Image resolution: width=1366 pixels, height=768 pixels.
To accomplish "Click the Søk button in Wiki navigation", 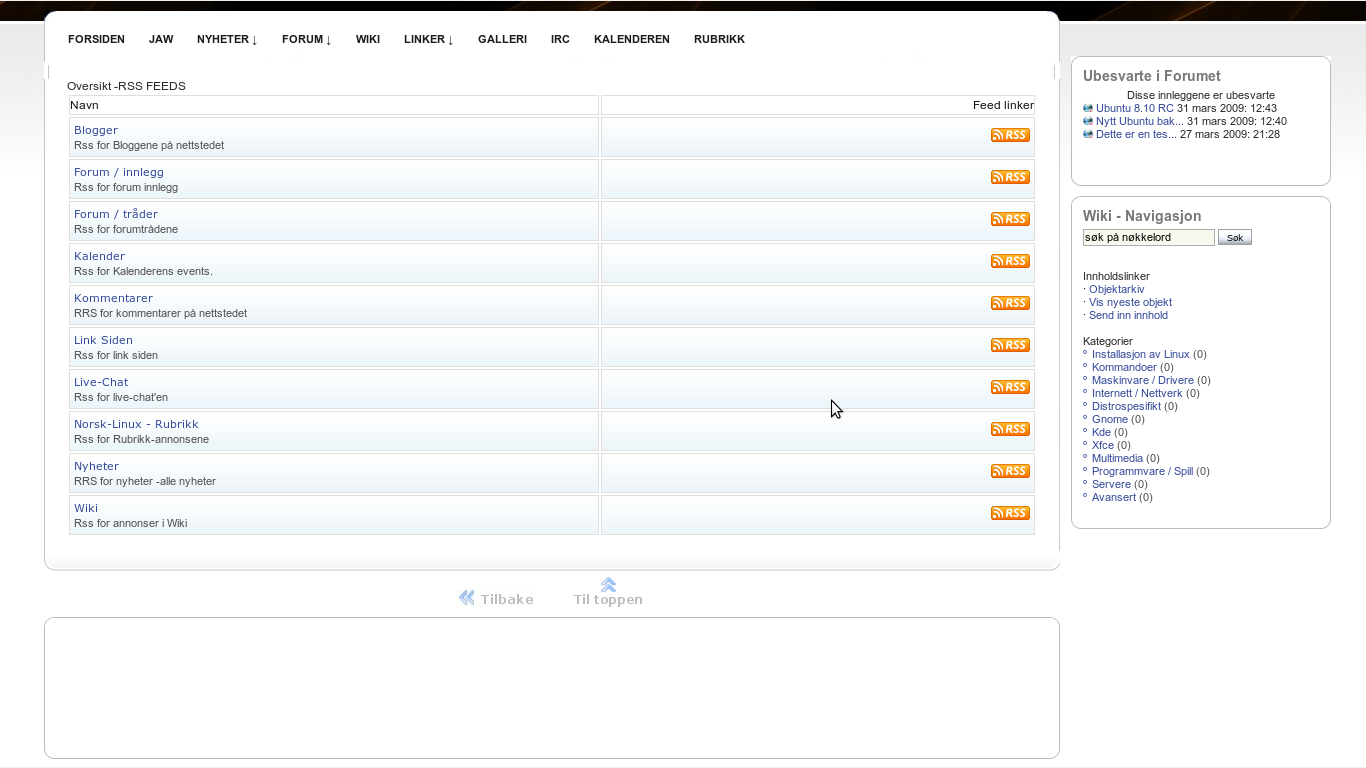I will pos(1235,237).
